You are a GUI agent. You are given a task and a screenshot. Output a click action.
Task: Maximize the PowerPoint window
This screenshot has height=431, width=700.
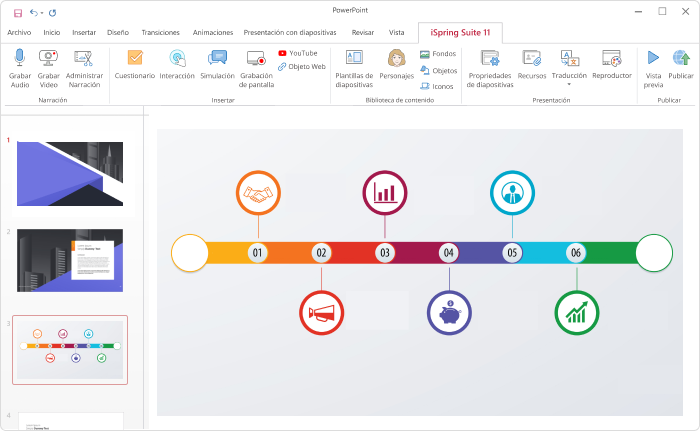[x=662, y=12]
